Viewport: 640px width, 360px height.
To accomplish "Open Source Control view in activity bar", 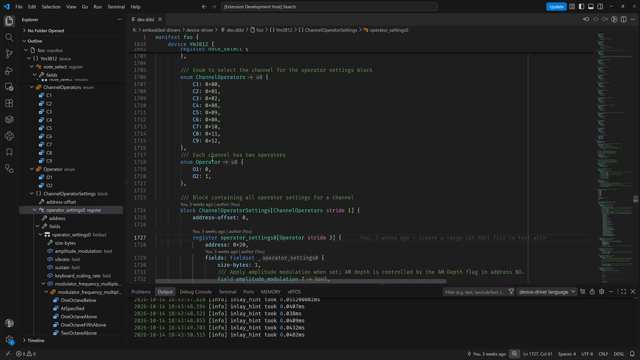I will [9, 54].
